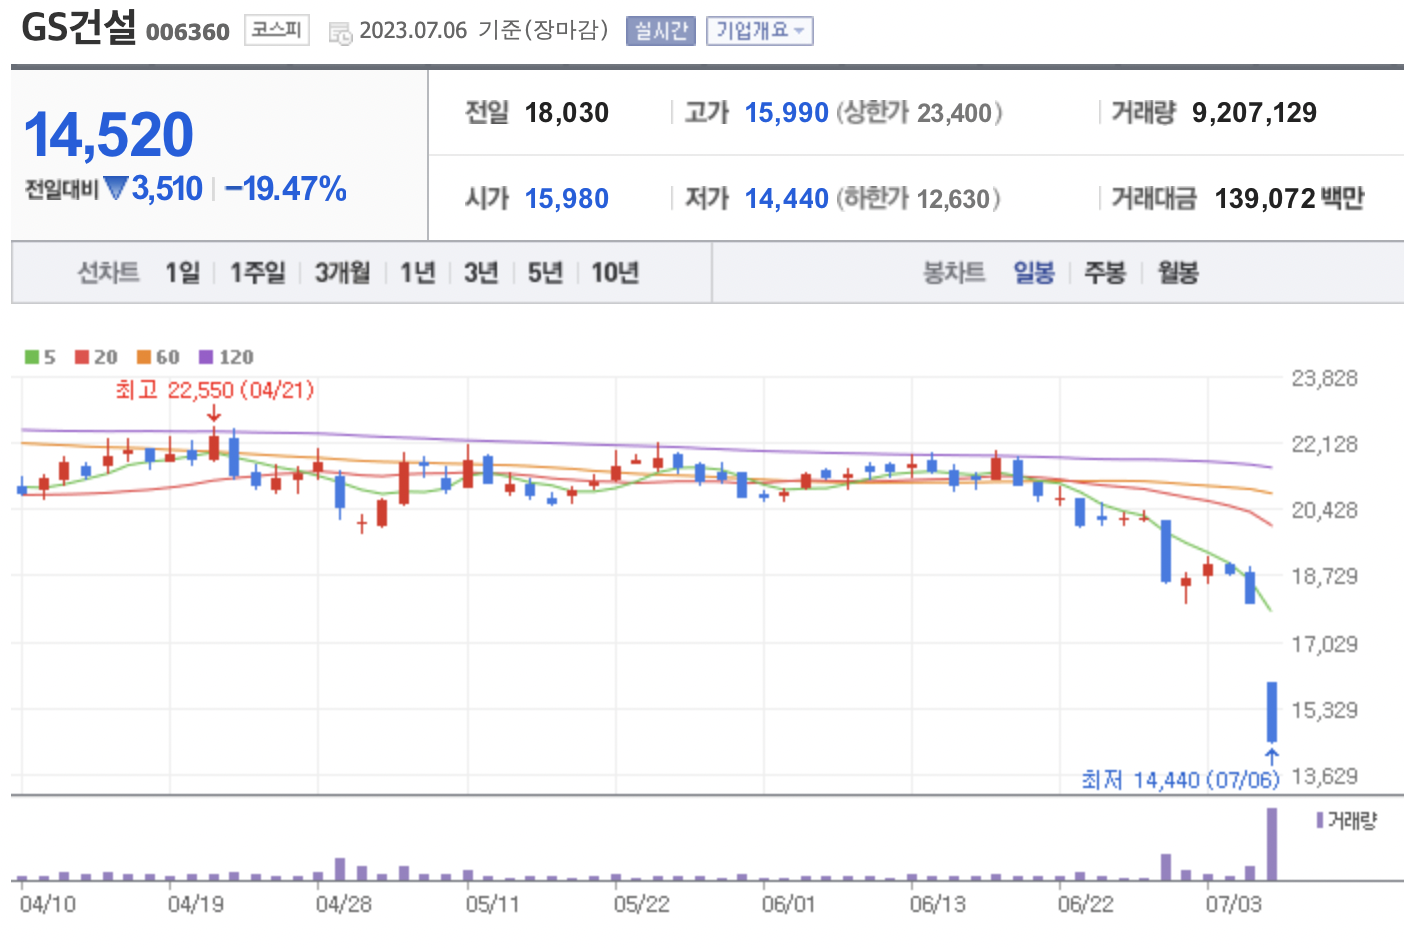Click the 저가 value 14,440
1404x948 pixels.
pos(787,199)
